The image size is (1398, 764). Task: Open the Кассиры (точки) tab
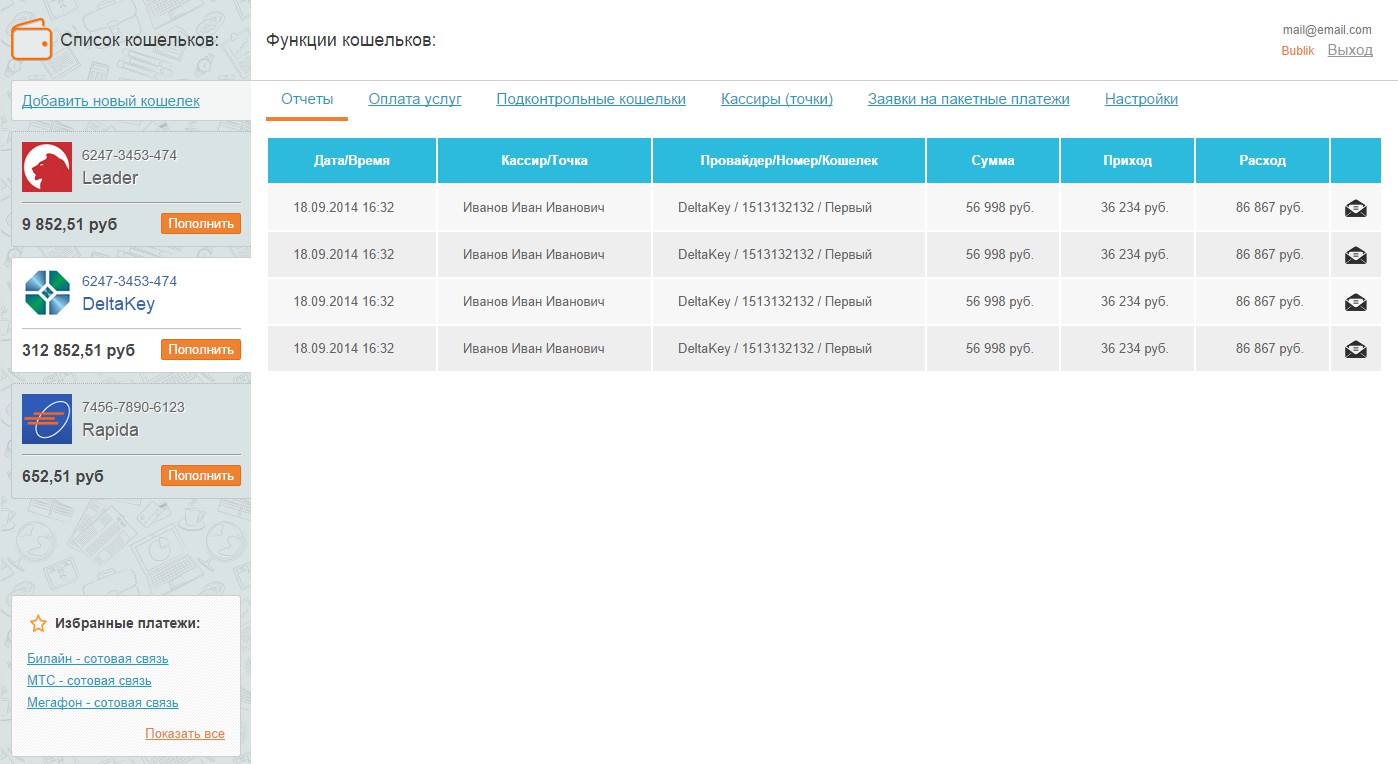pos(777,99)
